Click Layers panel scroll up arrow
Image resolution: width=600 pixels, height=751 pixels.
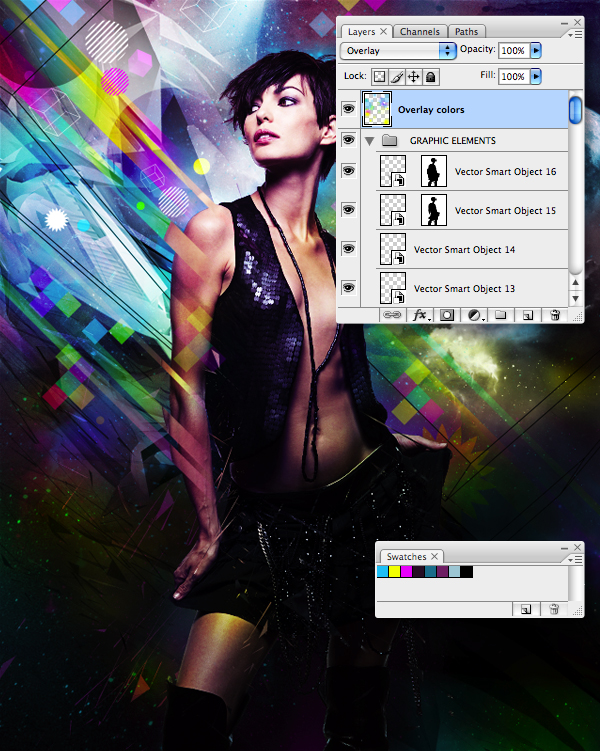(x=576, y=283)
